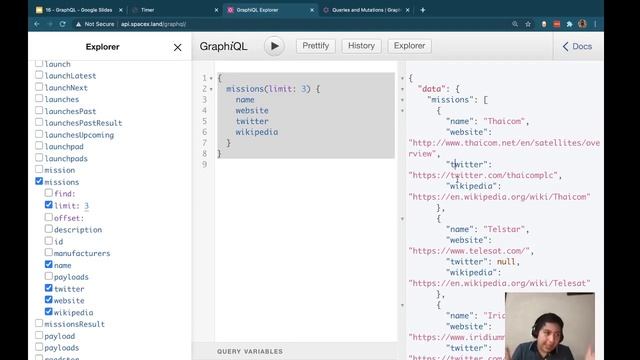640x360 pixels.
Task: Switch to the Timer tab
Action: point(176,10)
